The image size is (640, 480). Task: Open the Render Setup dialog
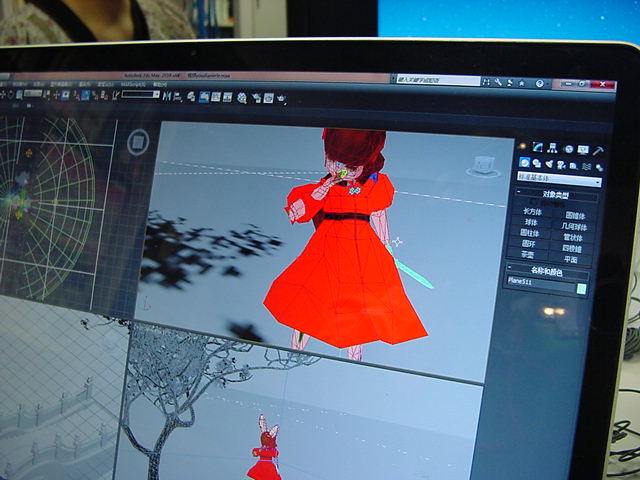pyautogui.click(x=256, y=98)
